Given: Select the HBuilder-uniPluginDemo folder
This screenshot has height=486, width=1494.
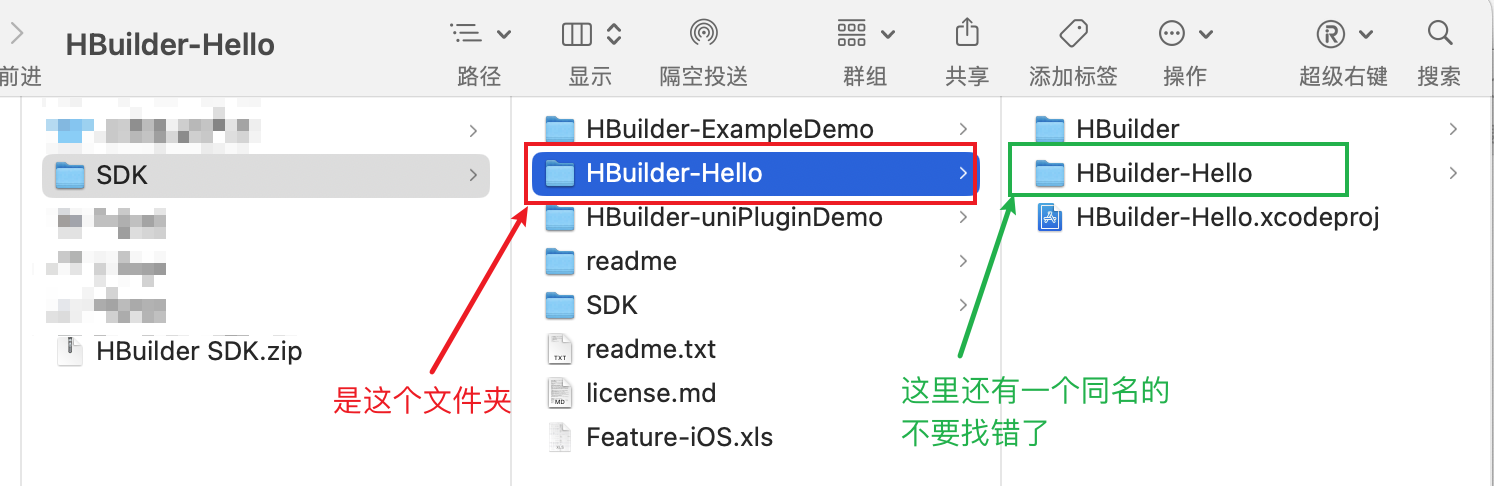Looking at the screenshot, I should (755, 217).
